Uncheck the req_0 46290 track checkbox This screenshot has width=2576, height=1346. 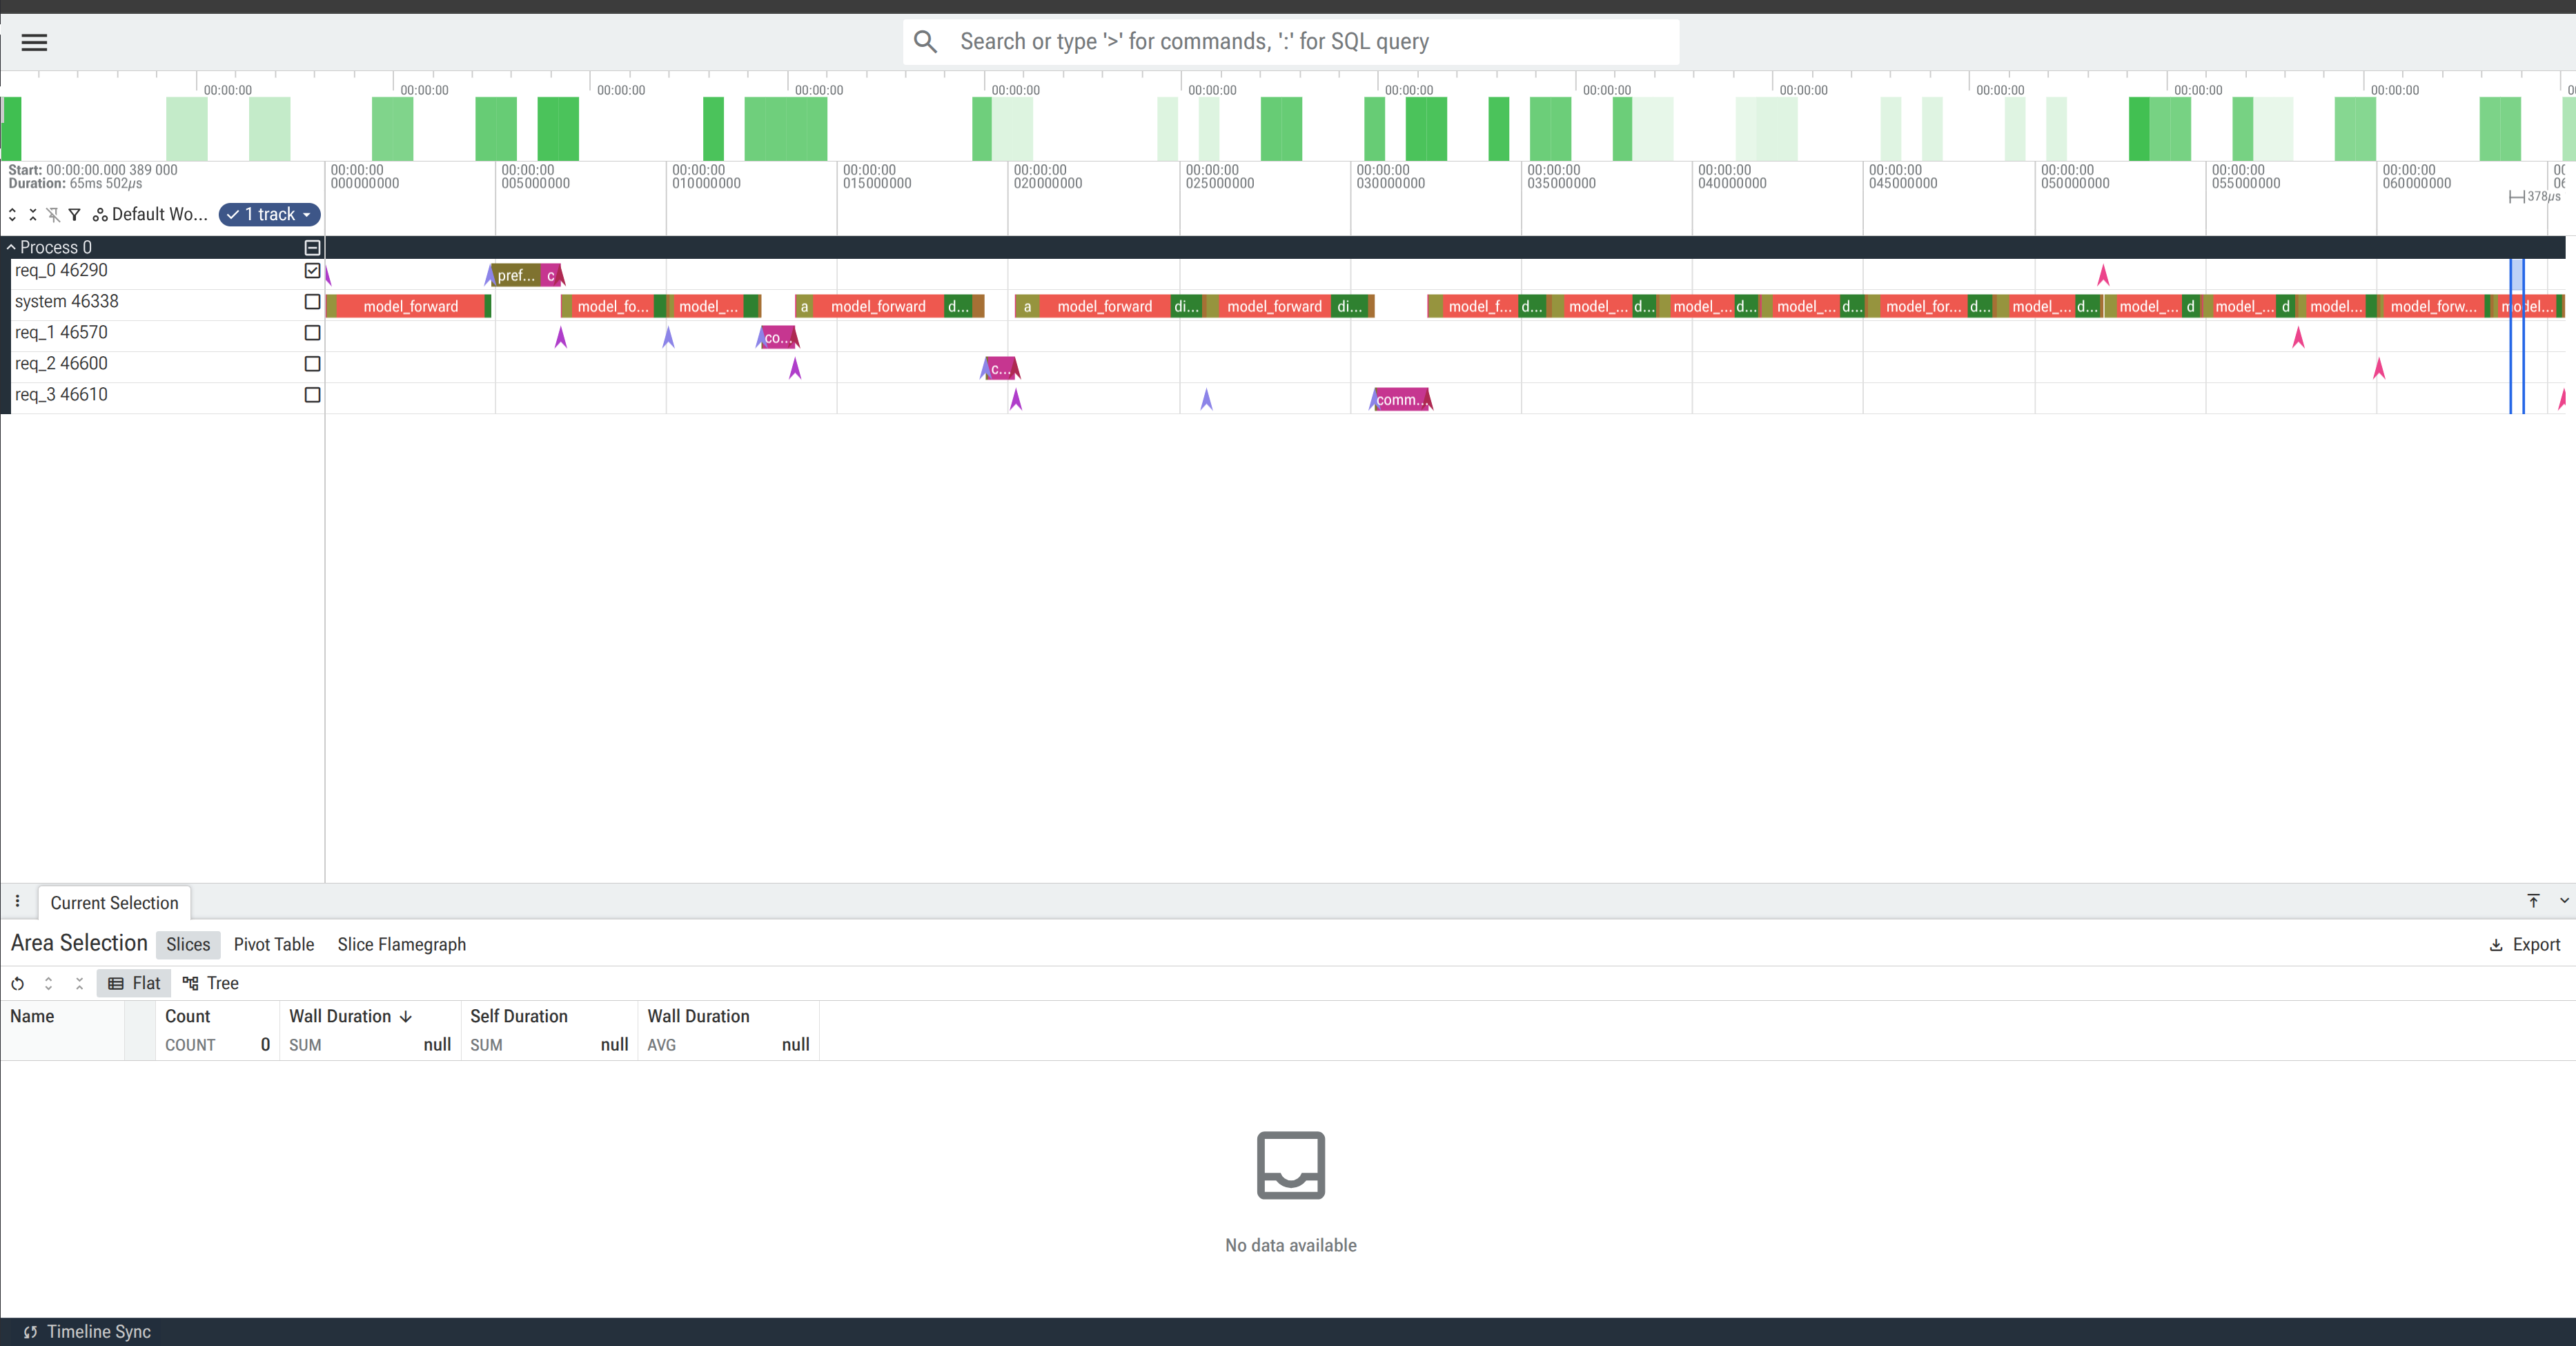(312, 270)
